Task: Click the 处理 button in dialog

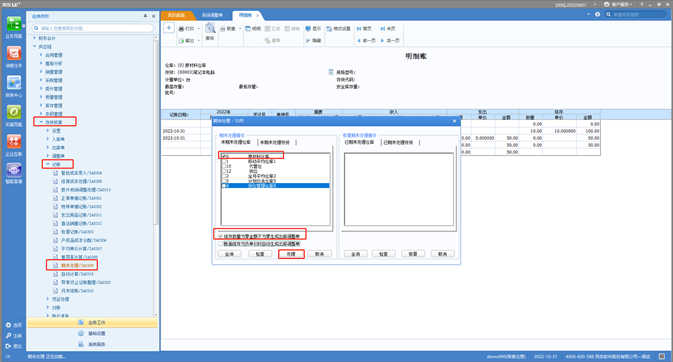Action: click(291, 254)
